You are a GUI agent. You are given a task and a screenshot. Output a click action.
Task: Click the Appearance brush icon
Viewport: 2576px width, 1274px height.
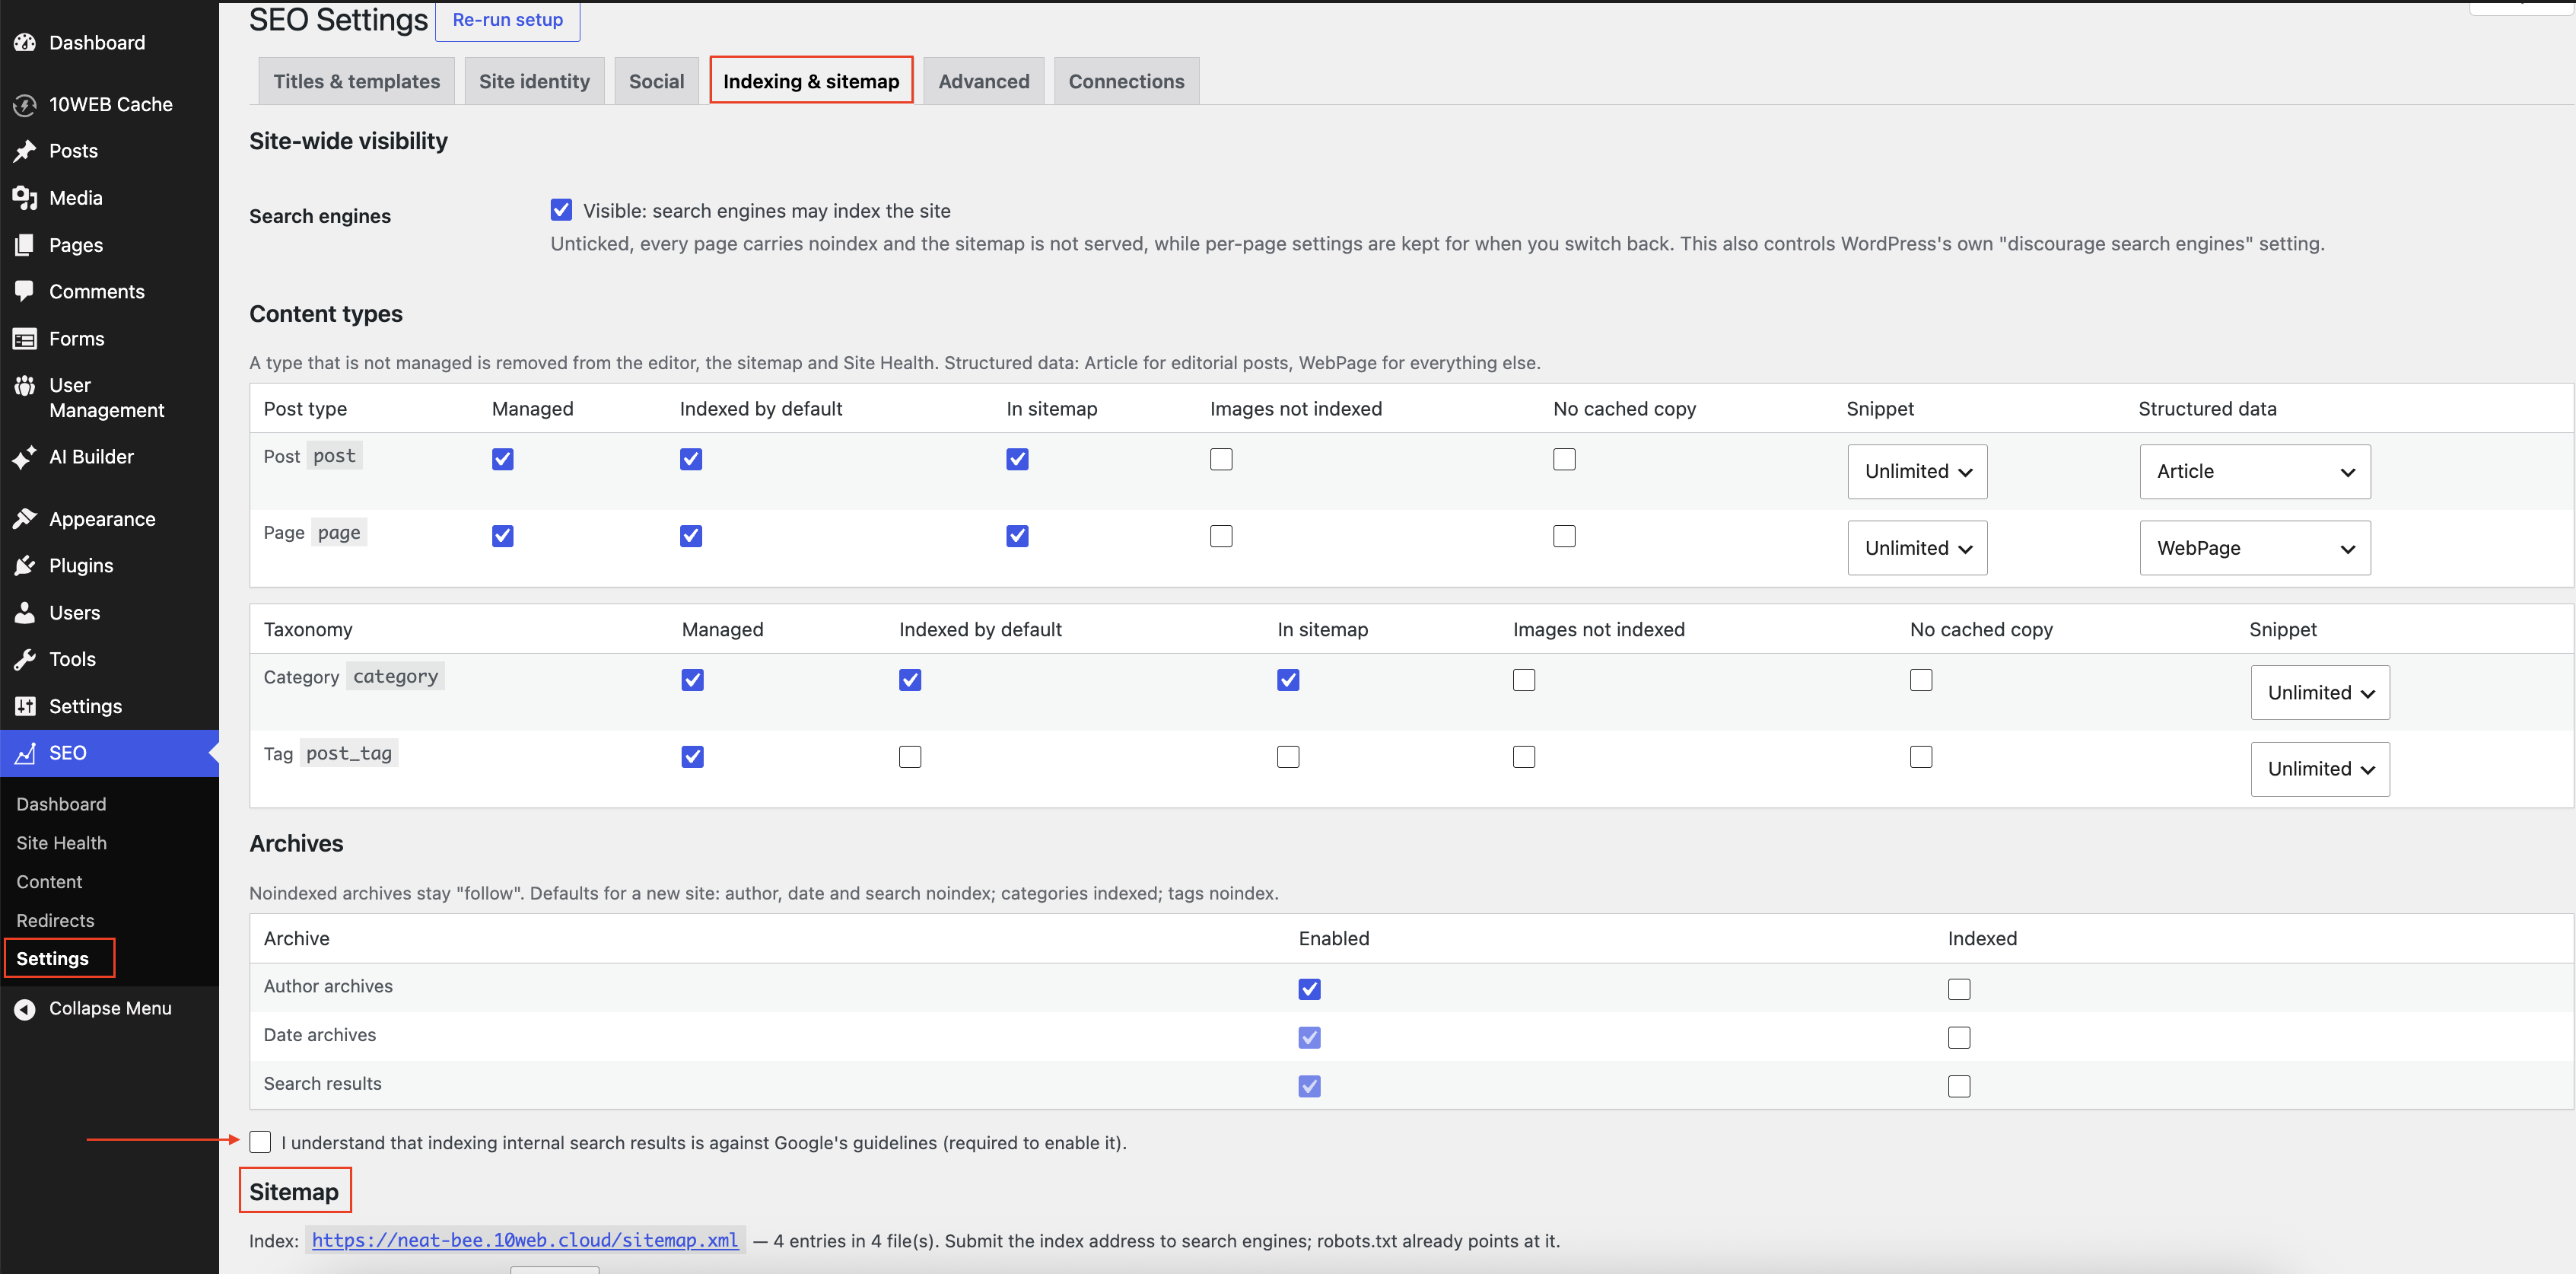click(x=25, y=519)
